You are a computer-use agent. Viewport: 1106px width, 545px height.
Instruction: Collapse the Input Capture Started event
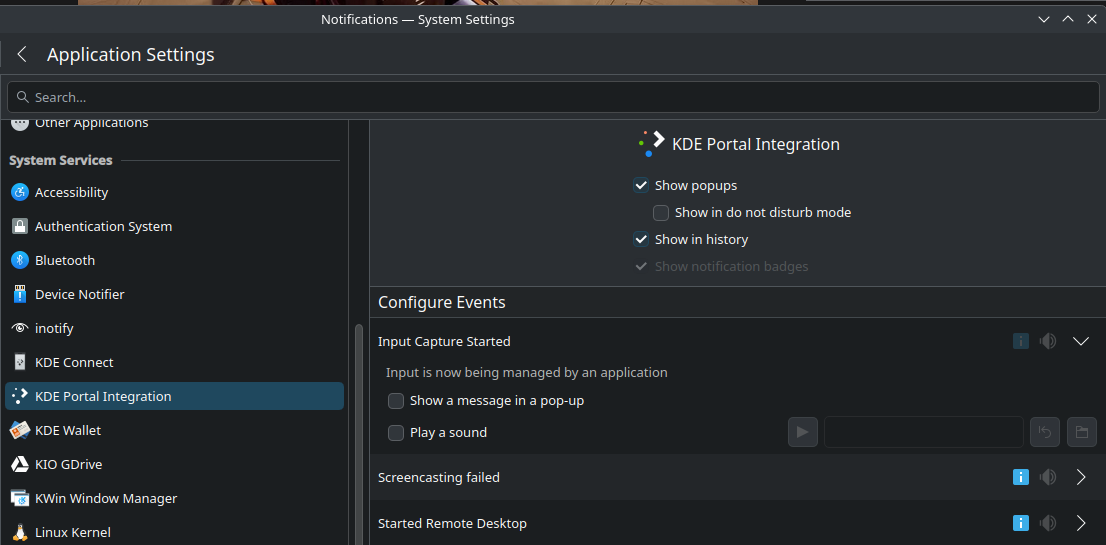click(1080, 341)
